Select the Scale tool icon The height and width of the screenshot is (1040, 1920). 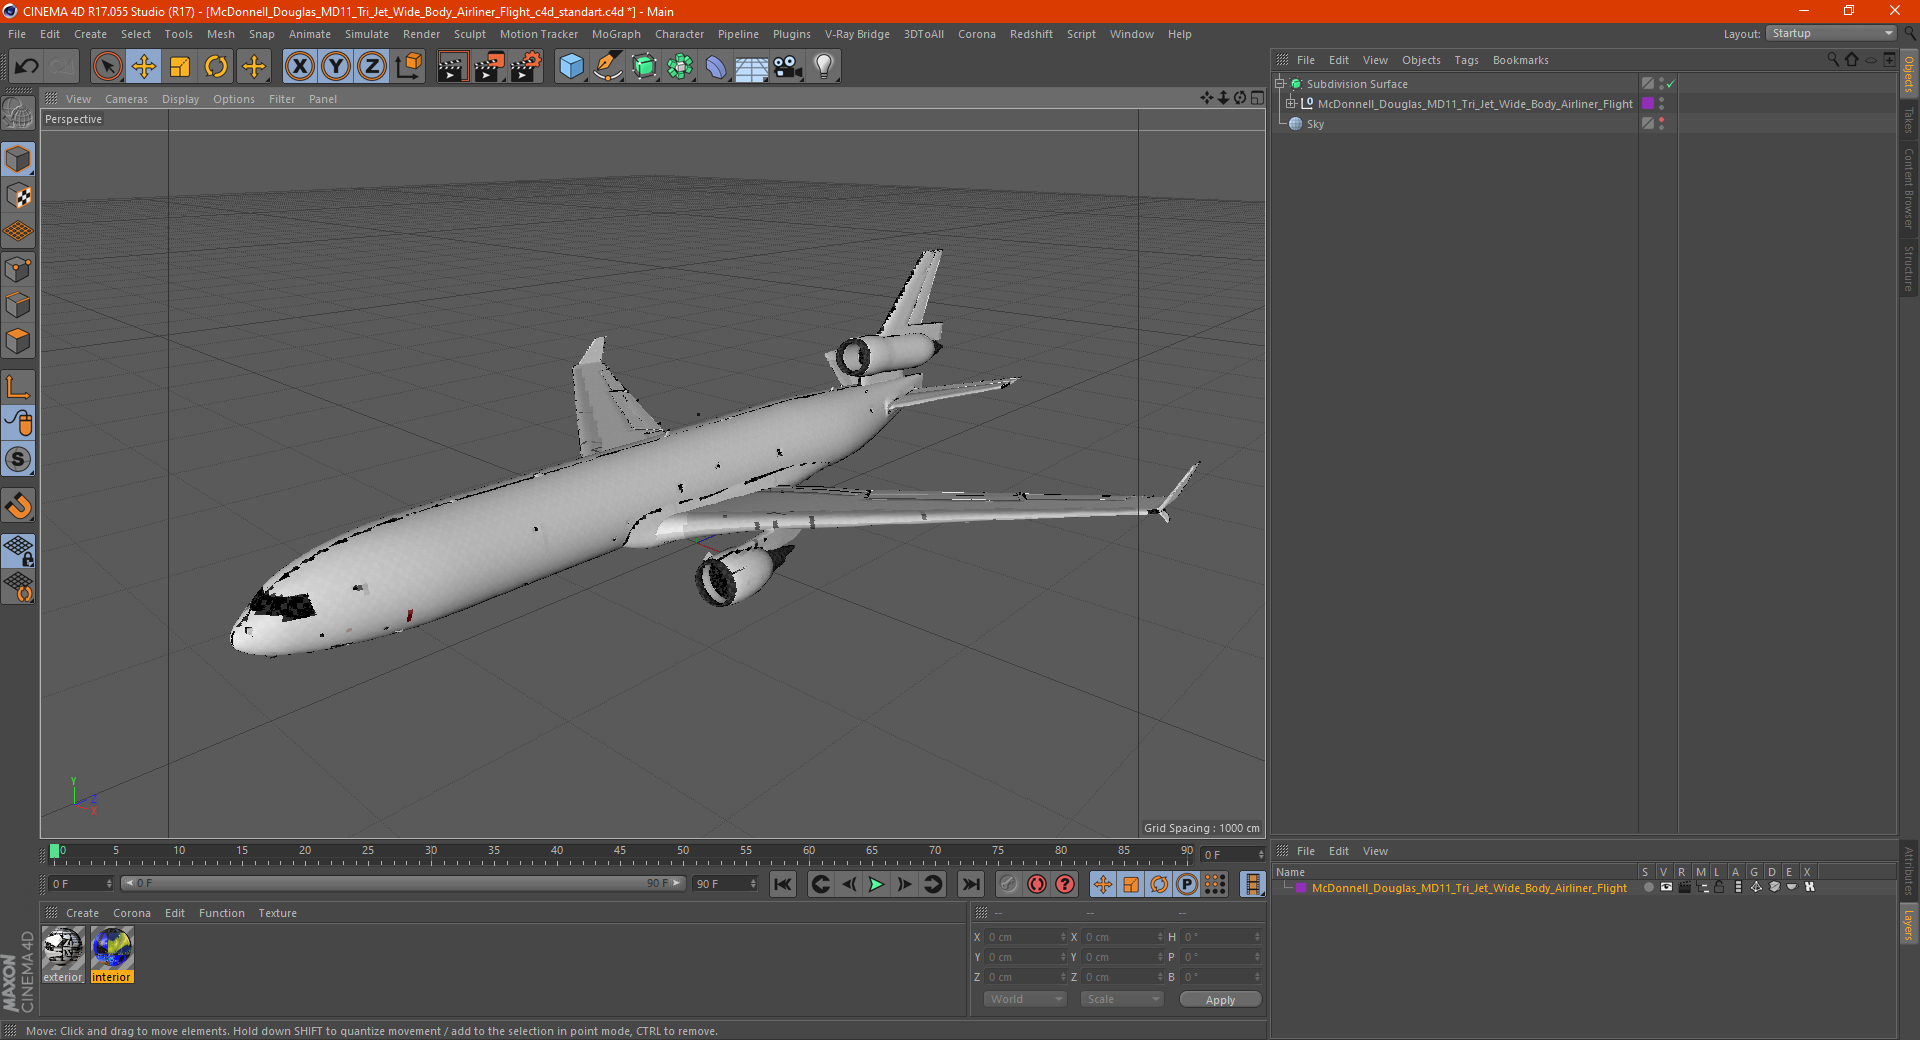180,67
